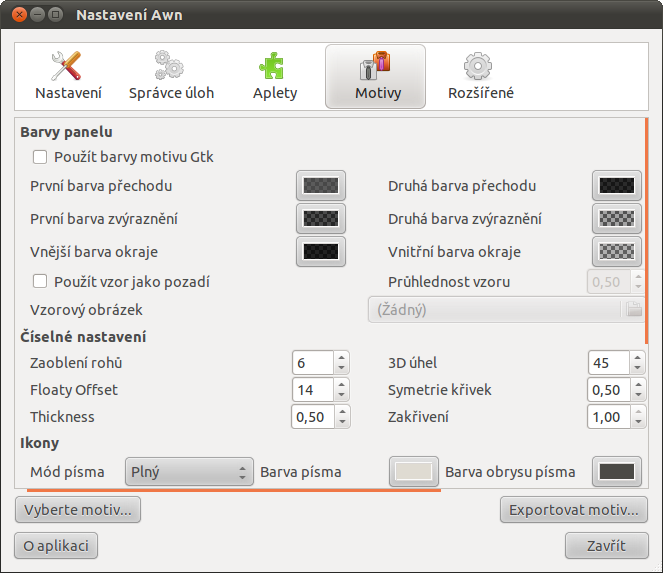663x573 pixels.
Task: Increase Floaty Offset with up arrow
Action: [342, 384]
